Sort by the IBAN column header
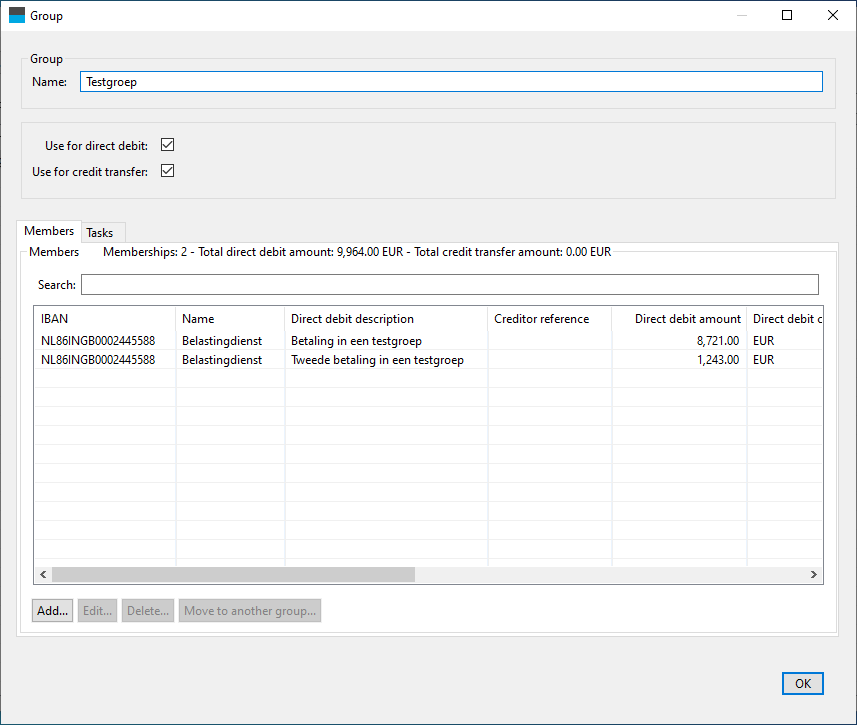The height and width of the screenshot is (725, 857). 105,319
